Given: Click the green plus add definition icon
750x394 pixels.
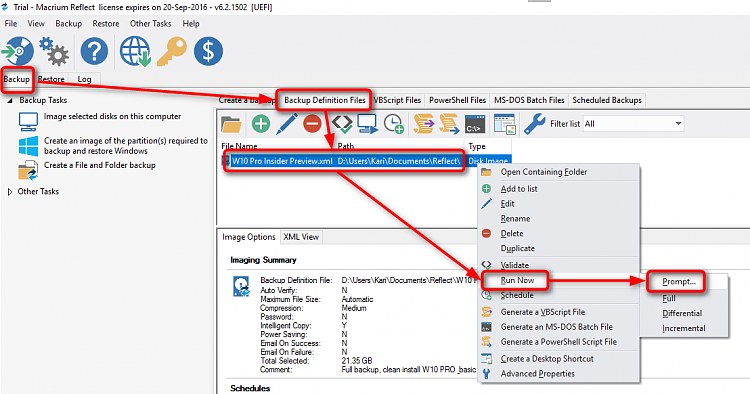Looking at the screenshot, I should (261, 124).
